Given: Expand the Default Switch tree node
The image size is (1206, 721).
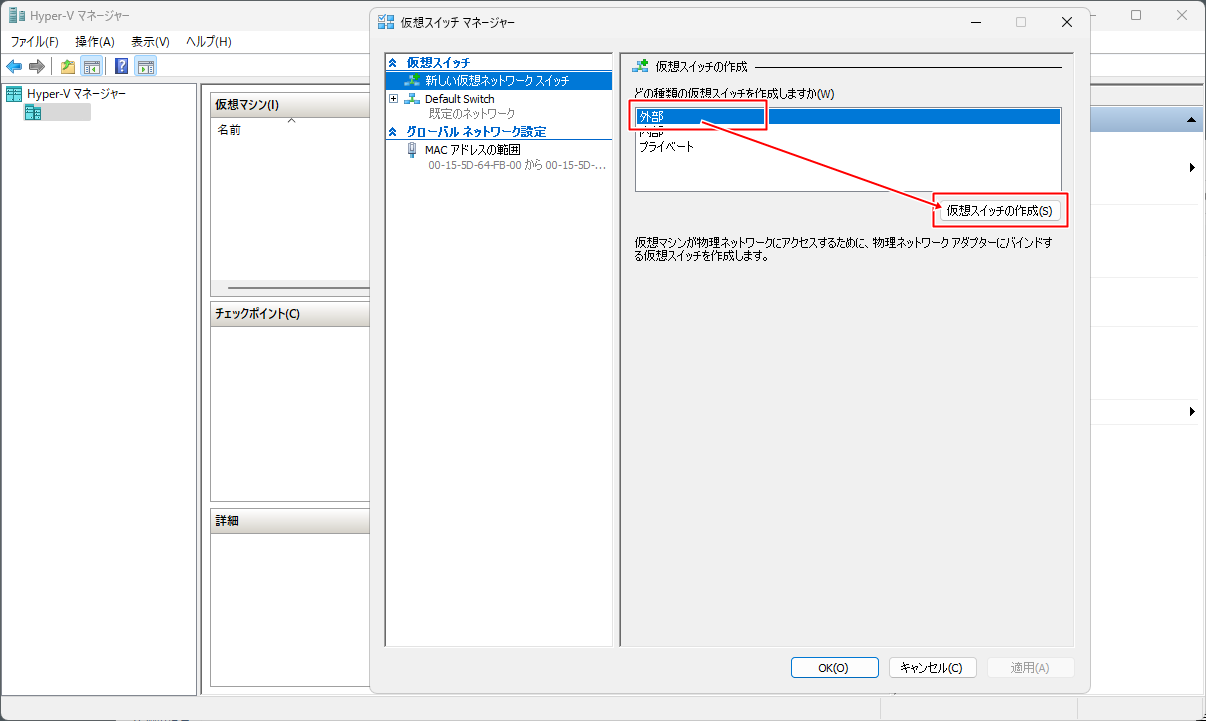Looking at the screenshot, I should [394, 99].
